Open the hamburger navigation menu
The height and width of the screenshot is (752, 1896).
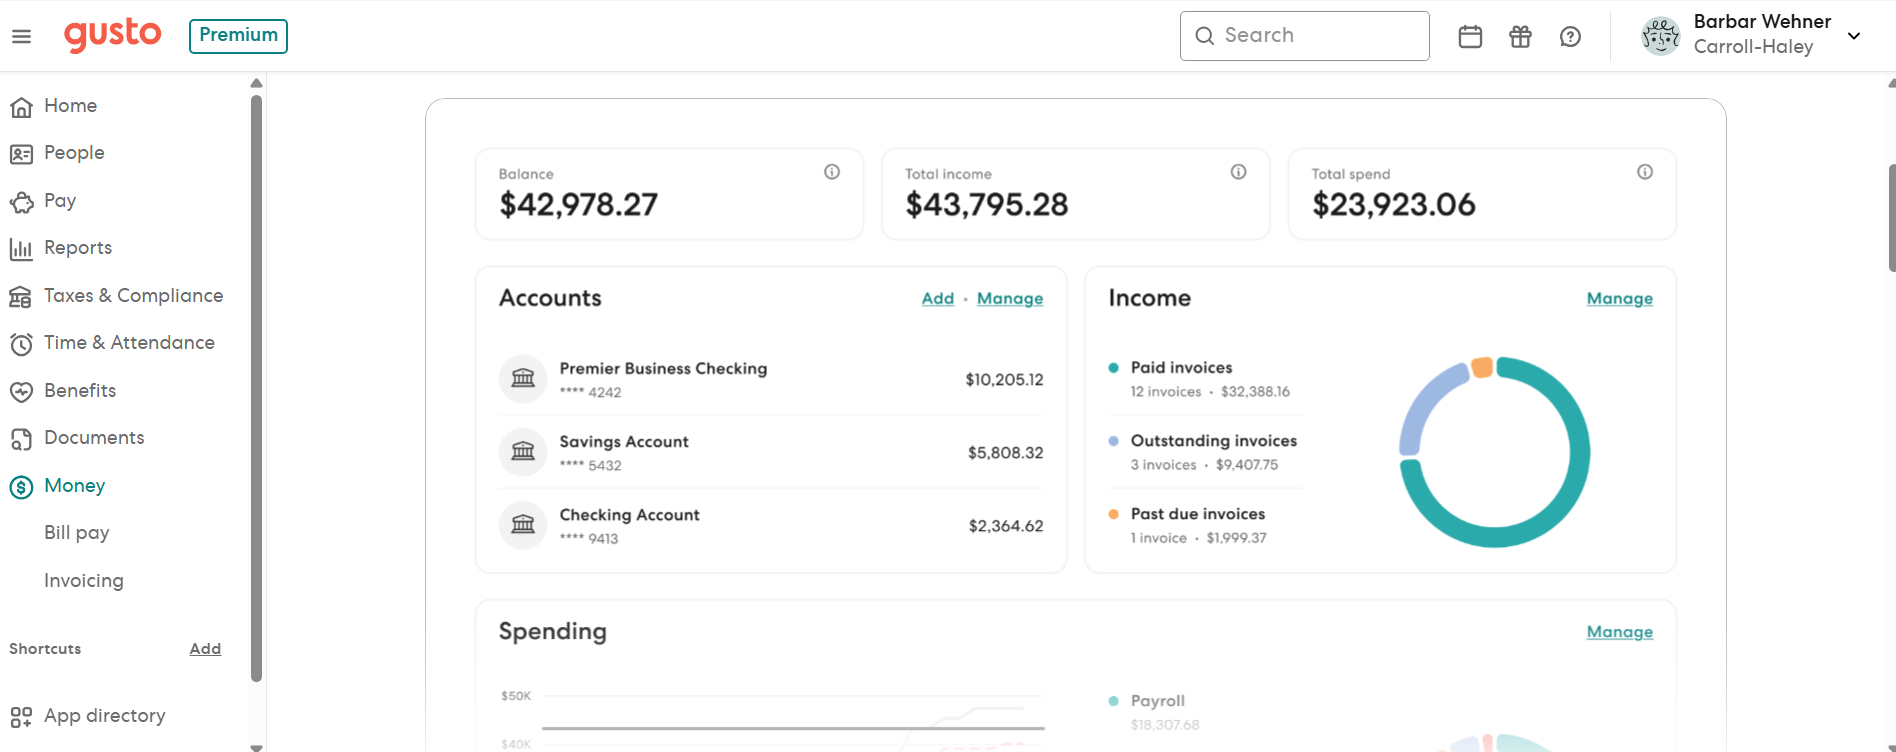click(21, 37)
